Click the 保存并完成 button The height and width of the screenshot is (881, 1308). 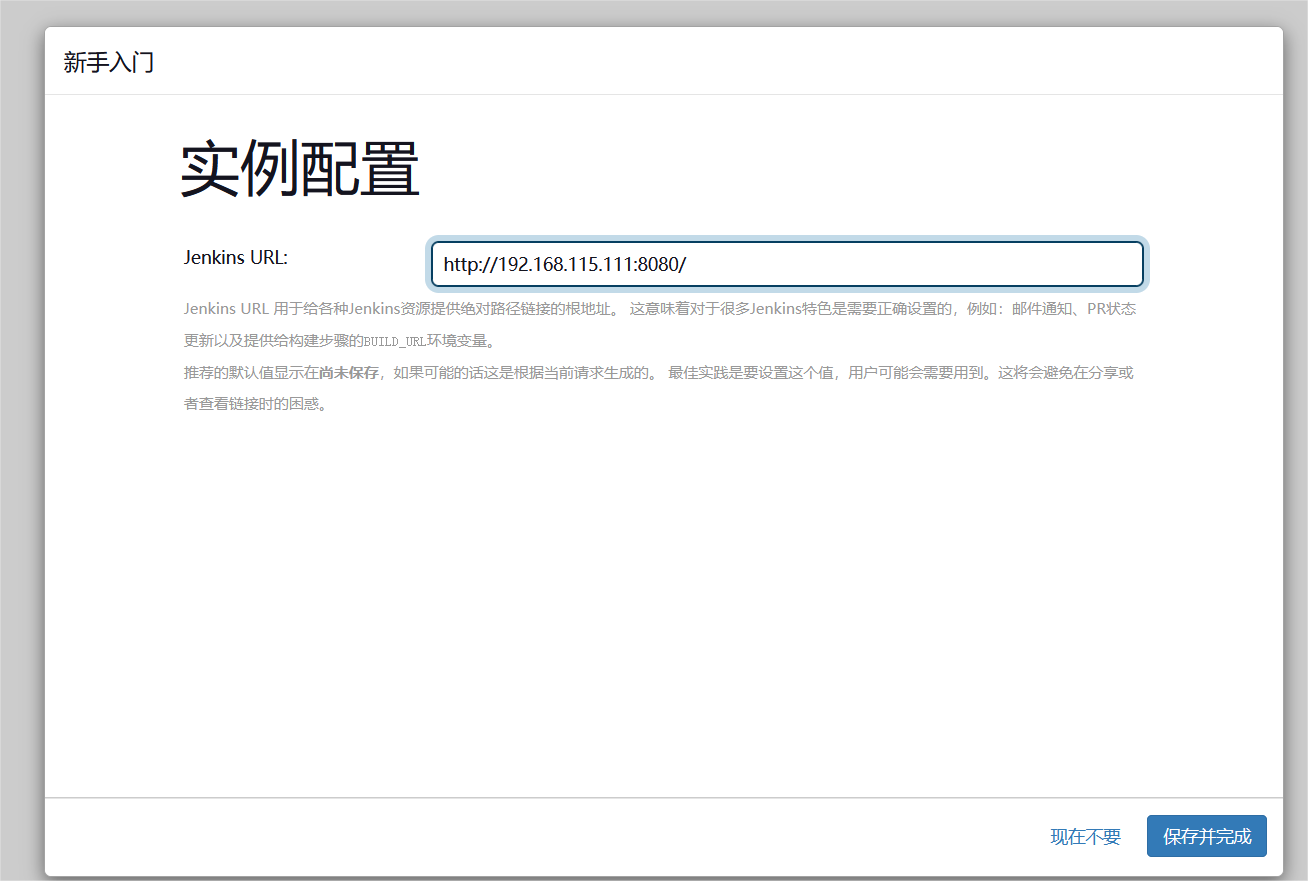[1207, 836]
